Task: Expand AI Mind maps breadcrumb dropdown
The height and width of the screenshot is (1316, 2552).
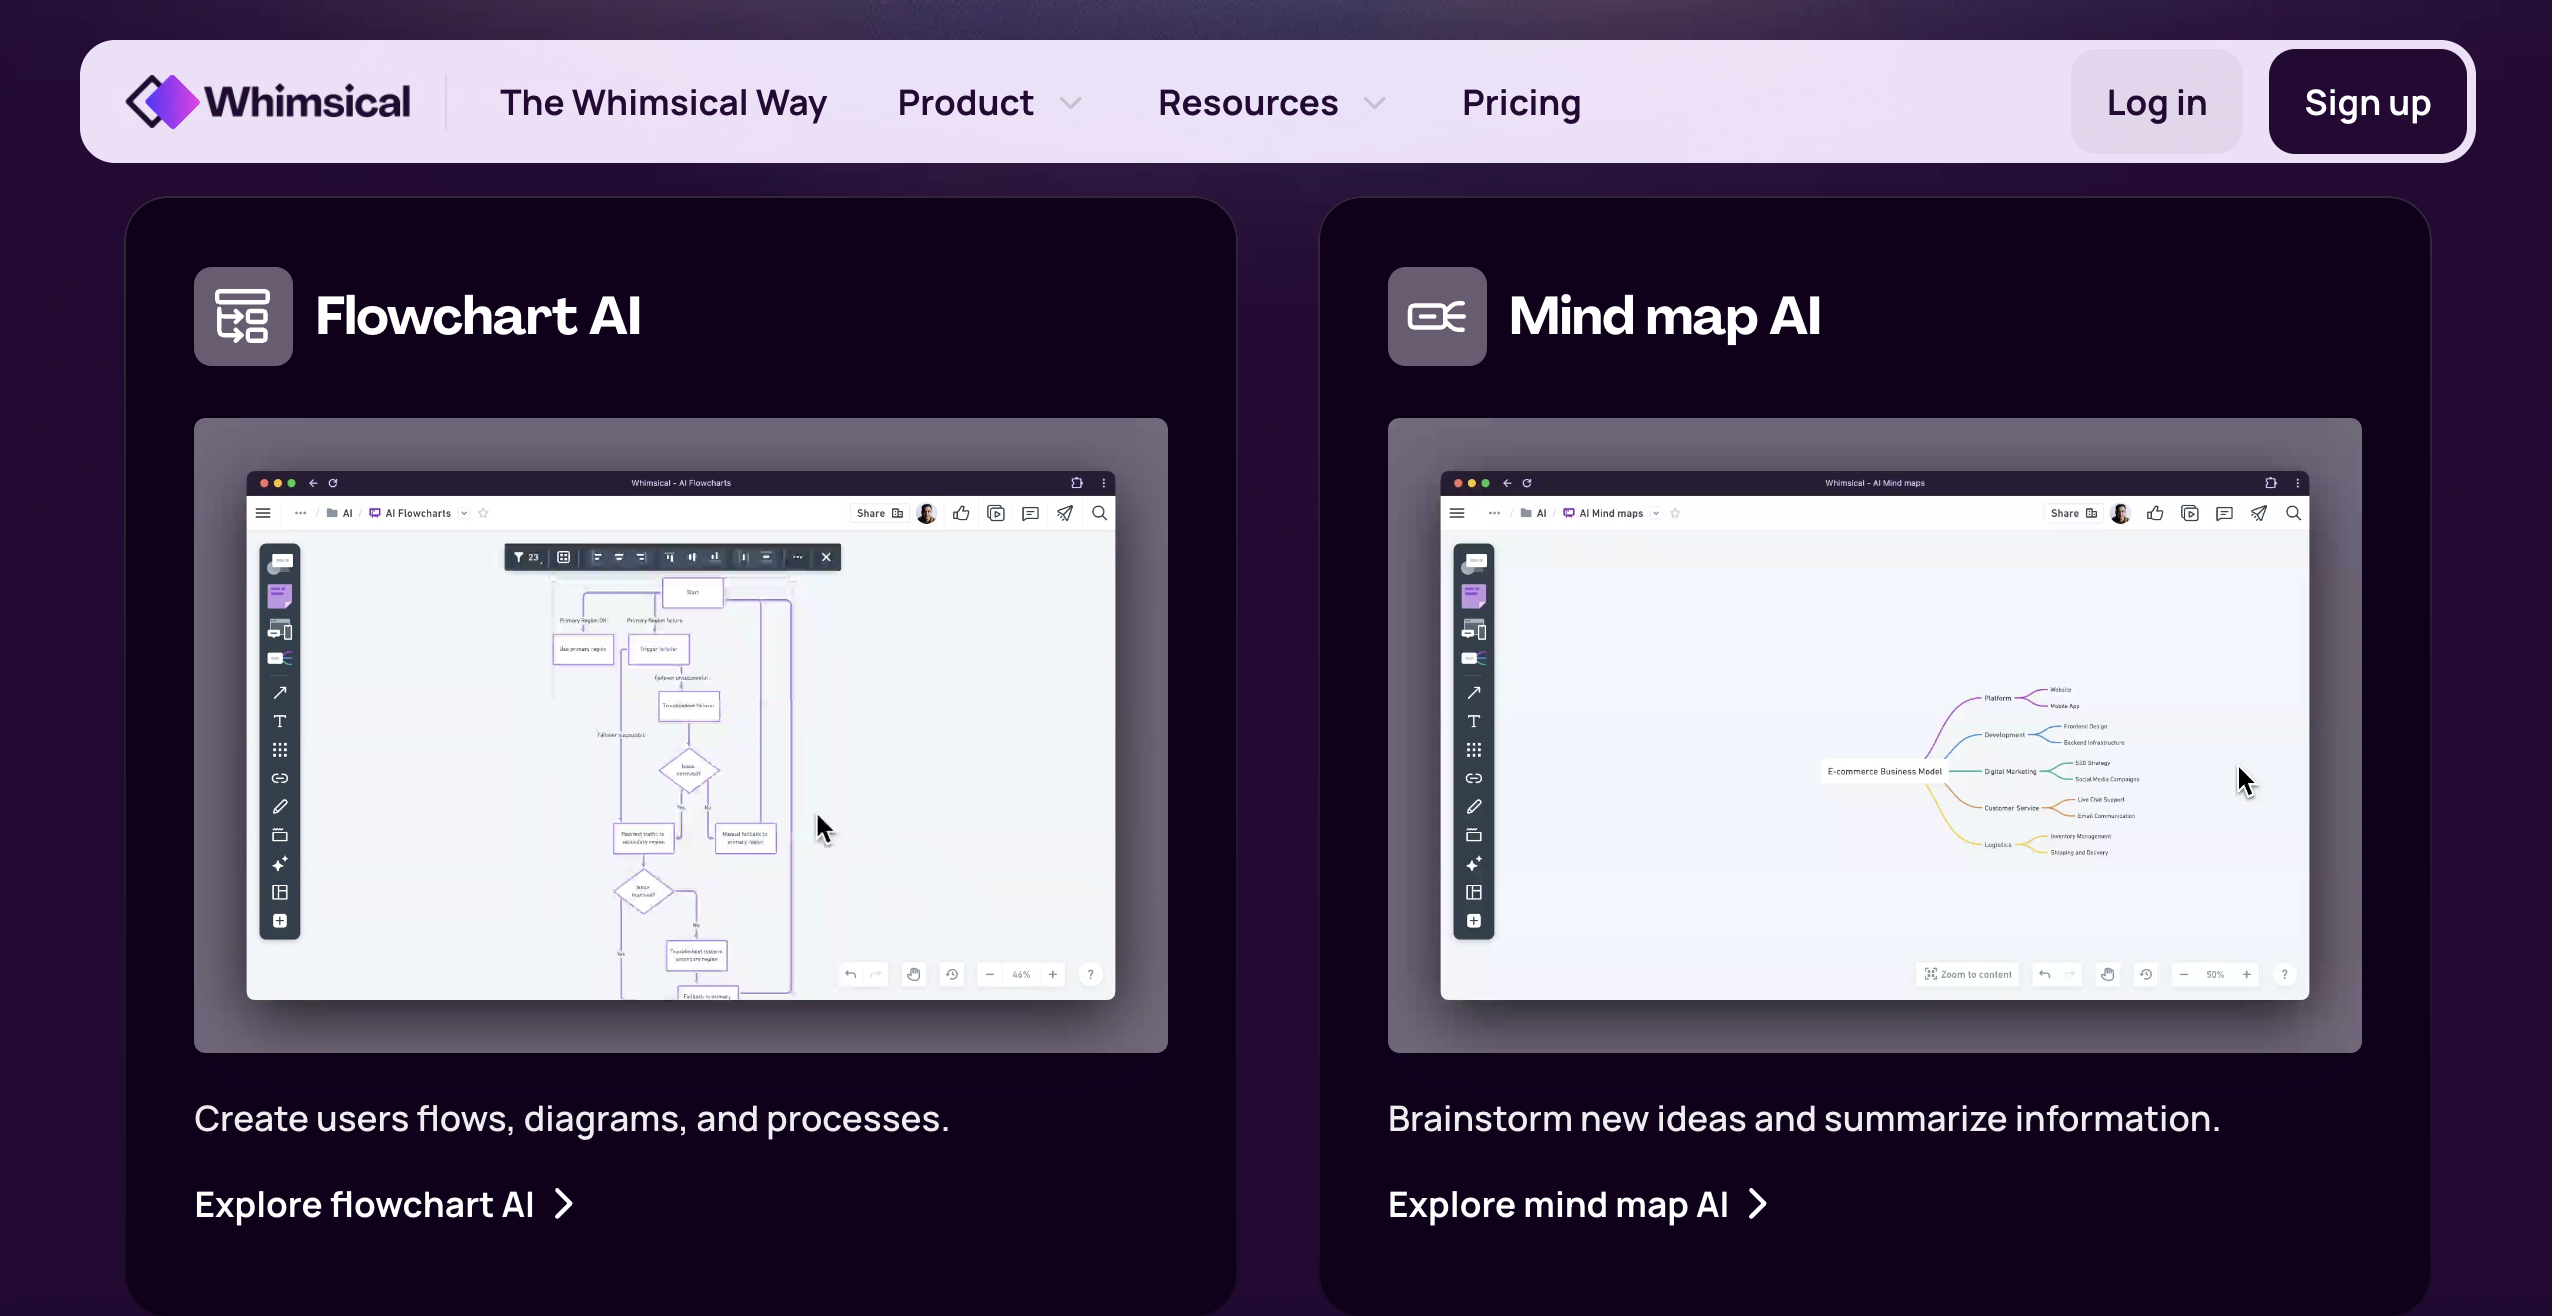Action: coord(1656,513)
